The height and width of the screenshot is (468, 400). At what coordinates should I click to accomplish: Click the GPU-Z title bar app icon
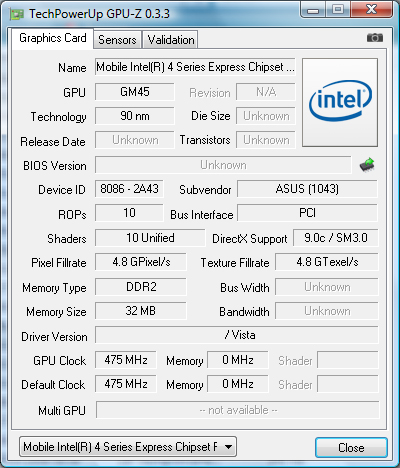coord(17,14)
